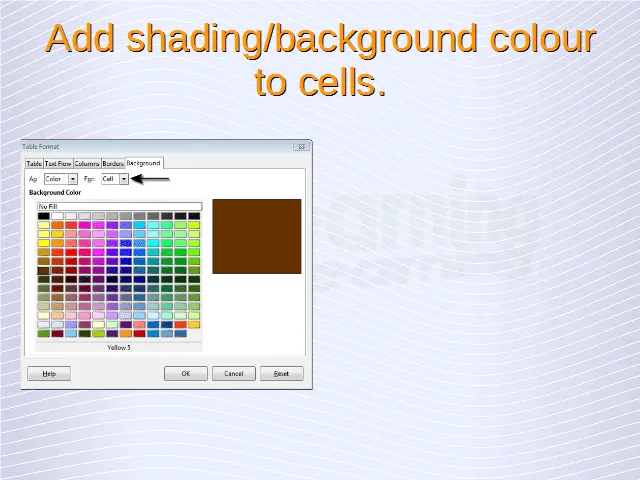
Task: Switch to the Table tab
Action: 34,163
